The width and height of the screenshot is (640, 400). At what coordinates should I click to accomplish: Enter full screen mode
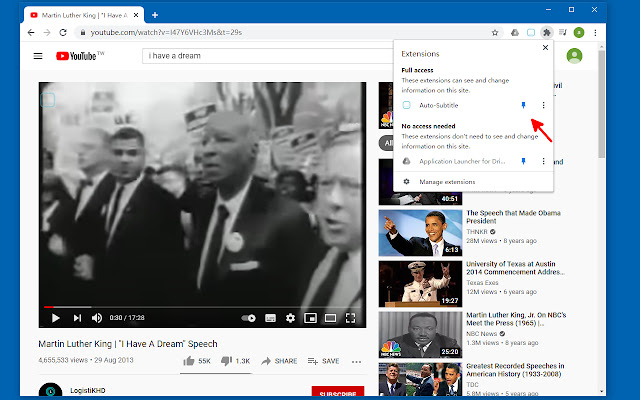[350, 318]
